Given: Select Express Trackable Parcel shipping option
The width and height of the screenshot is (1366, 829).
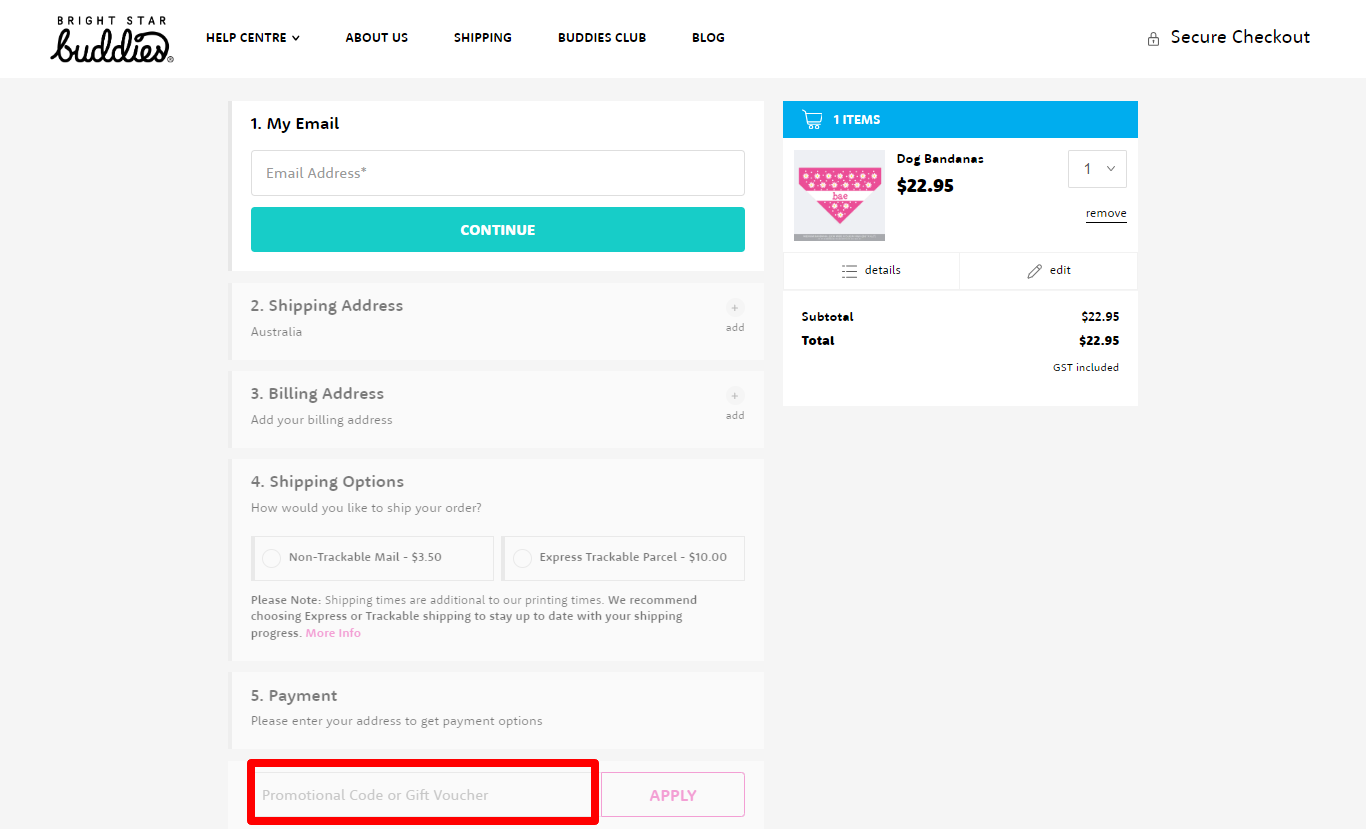Looking at the screenshot, I should coord(523,558).
